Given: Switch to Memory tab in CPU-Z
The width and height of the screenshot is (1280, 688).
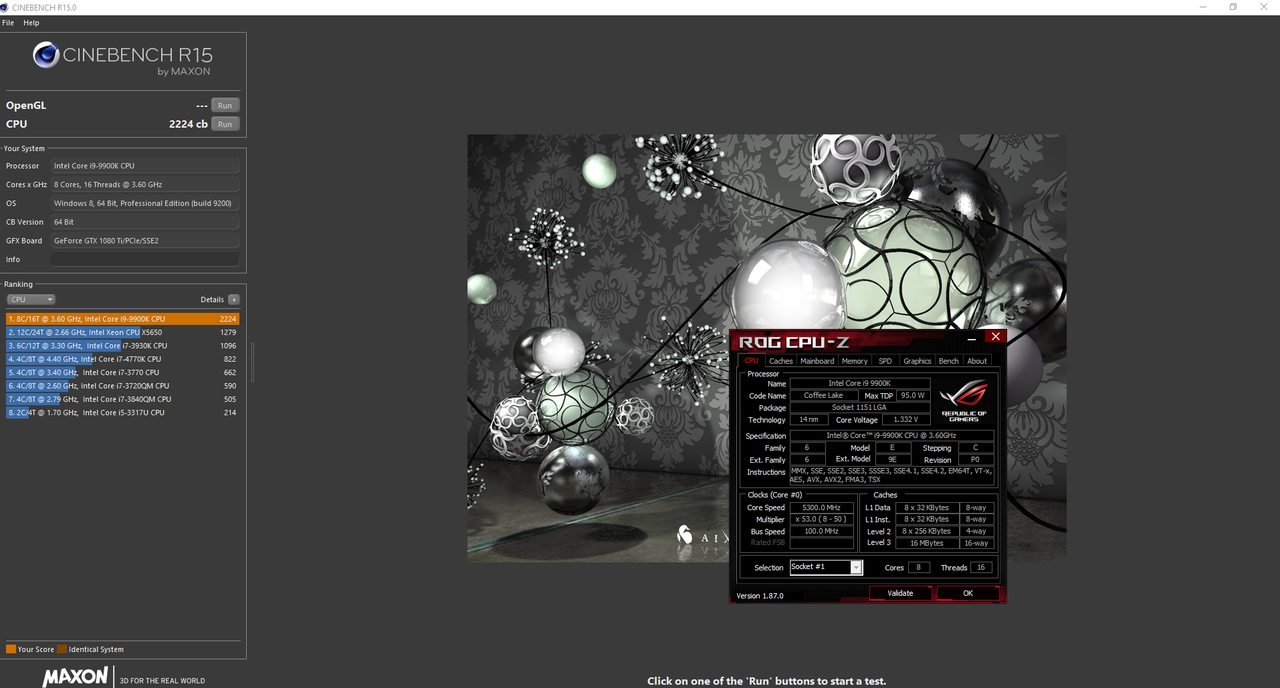Looking at the screenshot, I should (x=855, y=361).
